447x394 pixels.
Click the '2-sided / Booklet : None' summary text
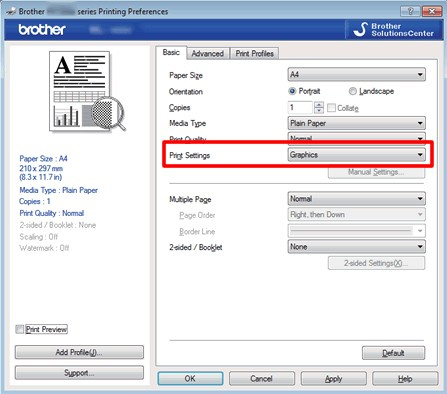tap(58, 225)
